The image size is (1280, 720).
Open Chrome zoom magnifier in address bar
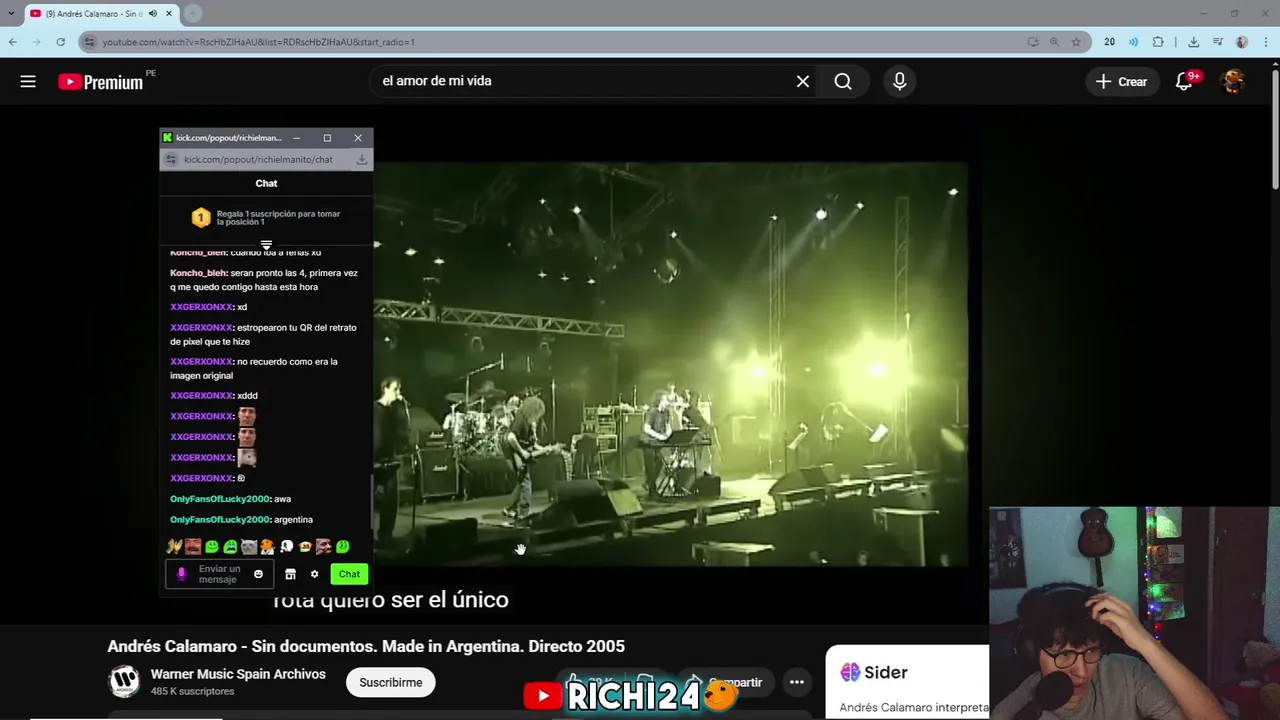pos(1054,42)
